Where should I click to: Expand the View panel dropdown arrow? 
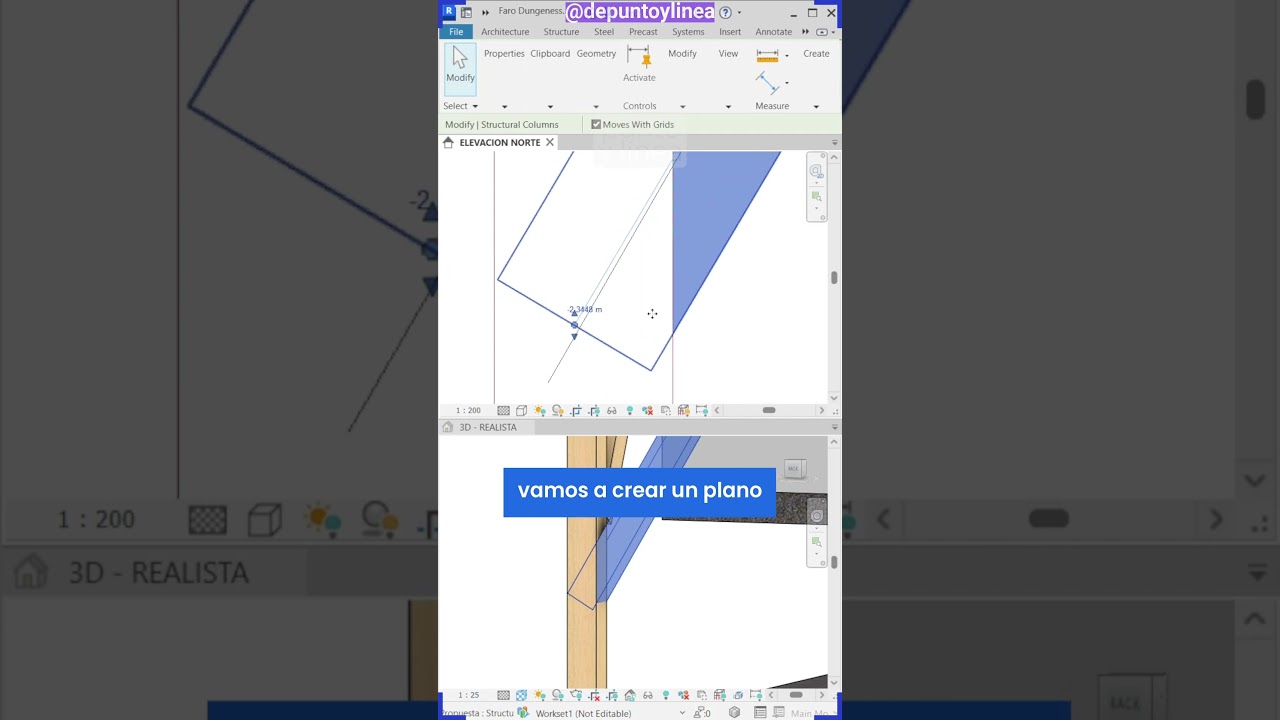coord(728,106)
